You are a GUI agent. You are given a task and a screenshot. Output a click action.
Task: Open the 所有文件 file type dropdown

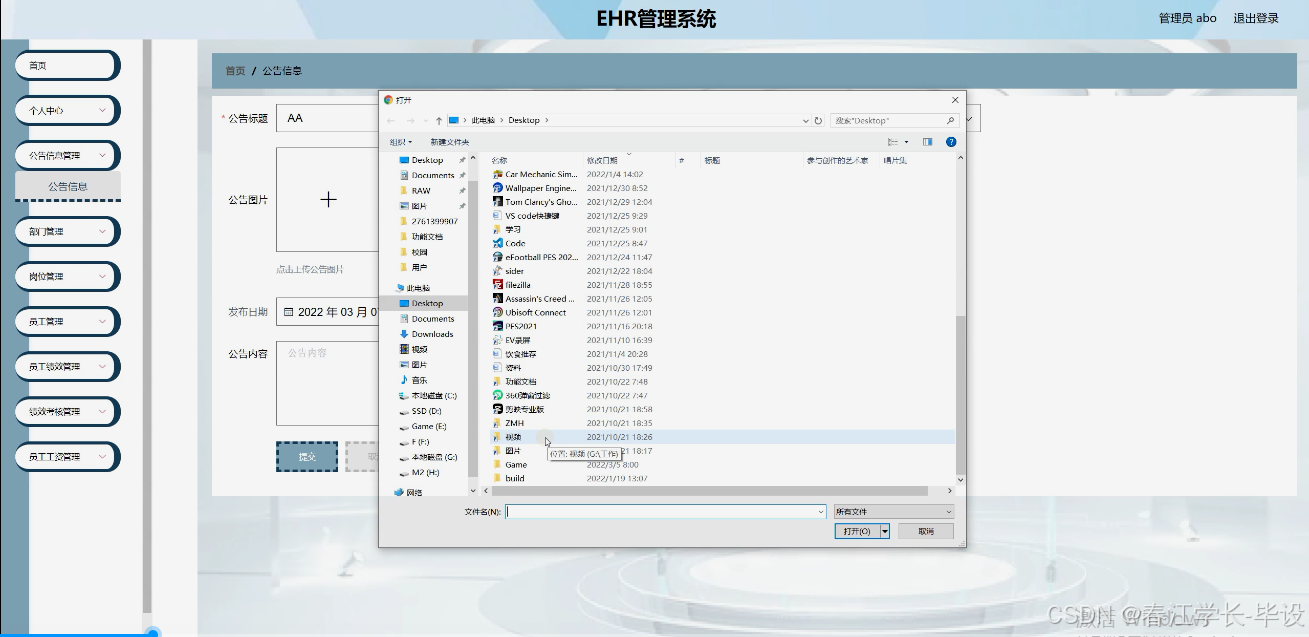[893, 512]
